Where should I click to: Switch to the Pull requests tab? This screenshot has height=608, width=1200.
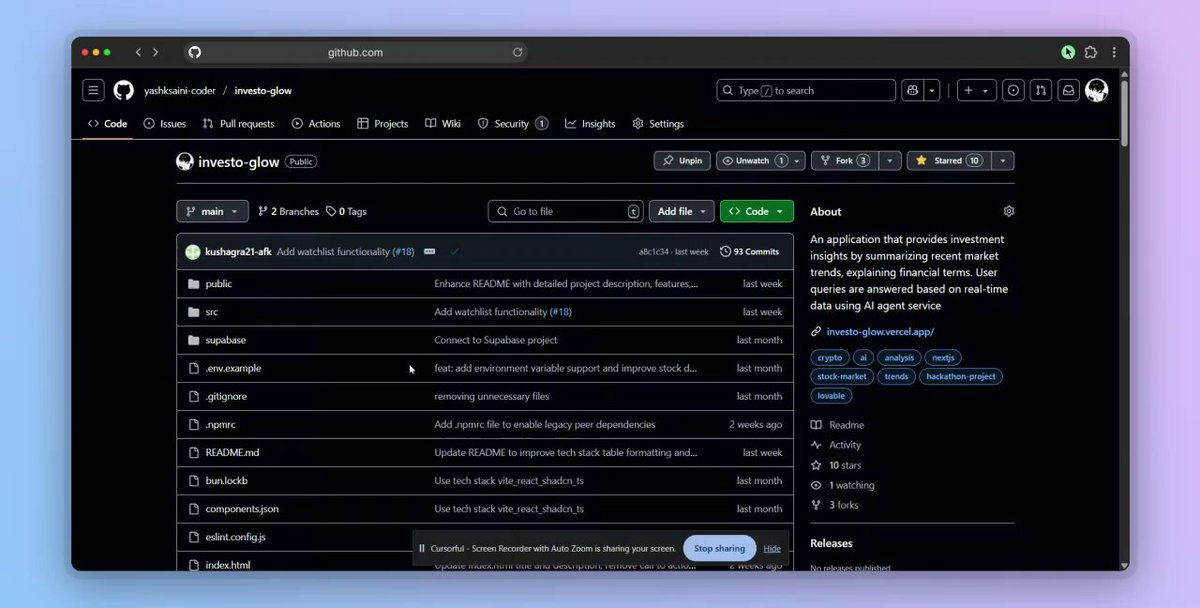[x=238, y=124]
